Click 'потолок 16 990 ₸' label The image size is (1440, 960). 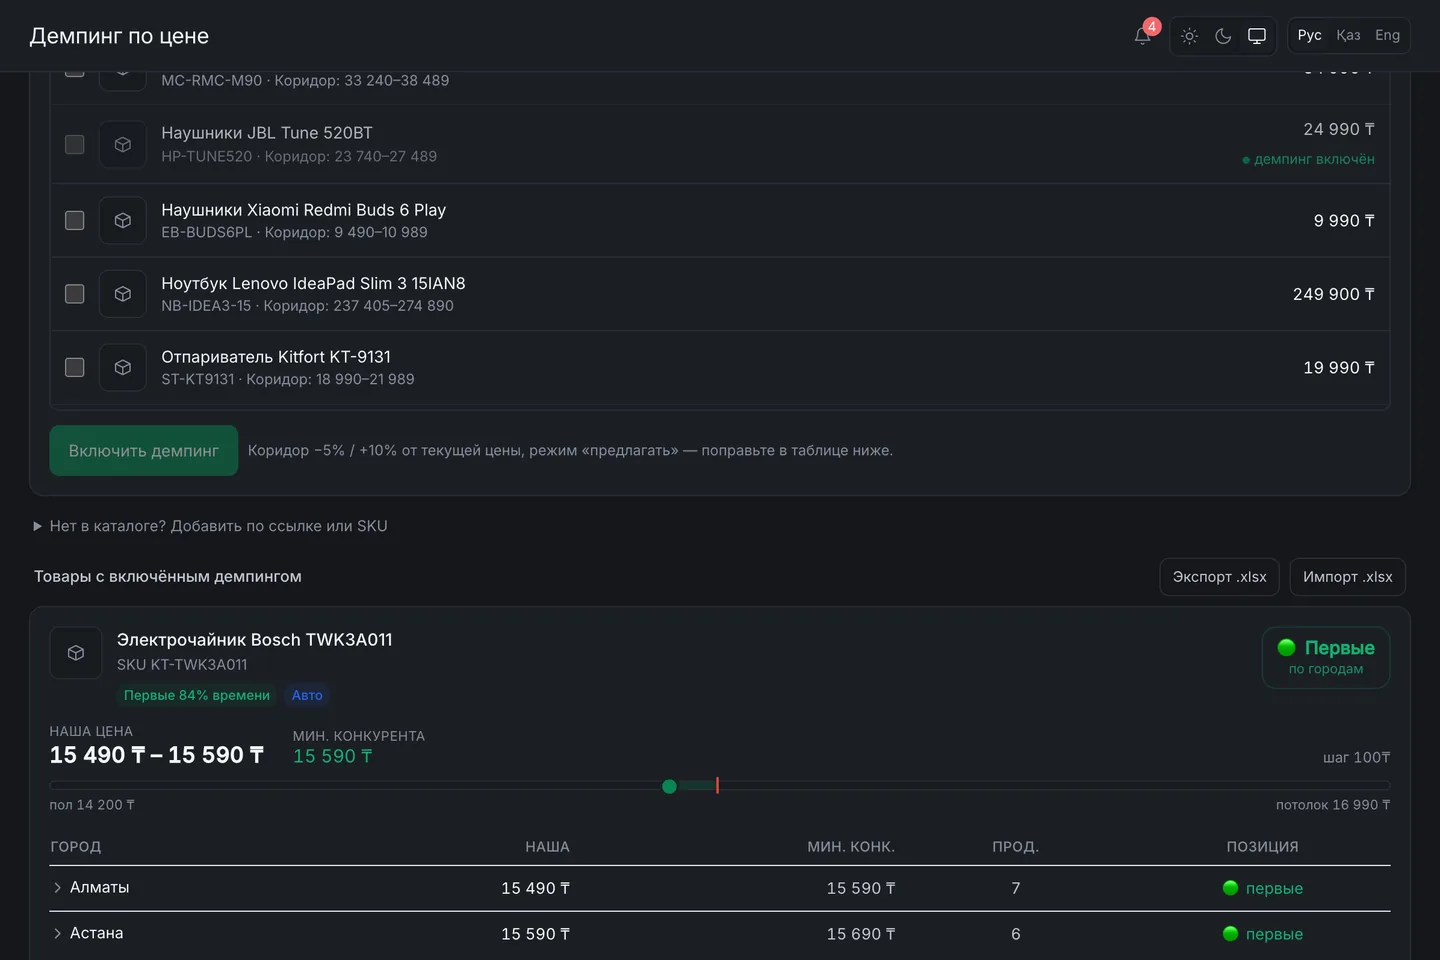[1333, 805]
